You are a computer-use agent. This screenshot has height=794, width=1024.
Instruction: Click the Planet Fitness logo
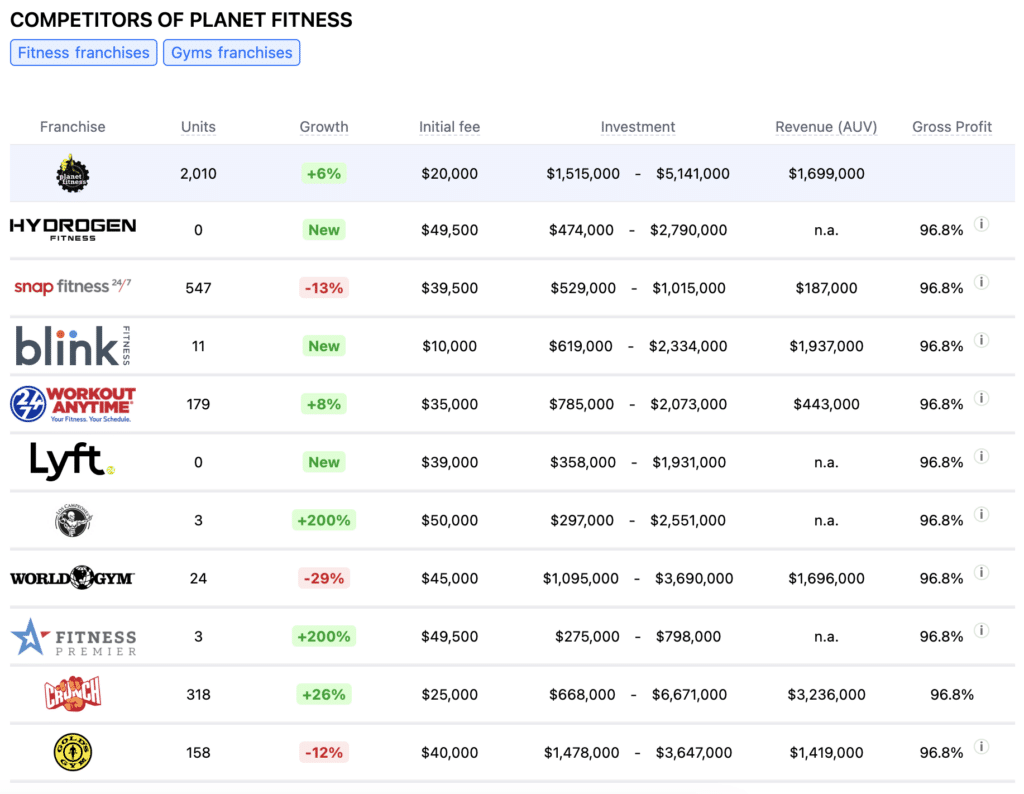coord(72,174)
